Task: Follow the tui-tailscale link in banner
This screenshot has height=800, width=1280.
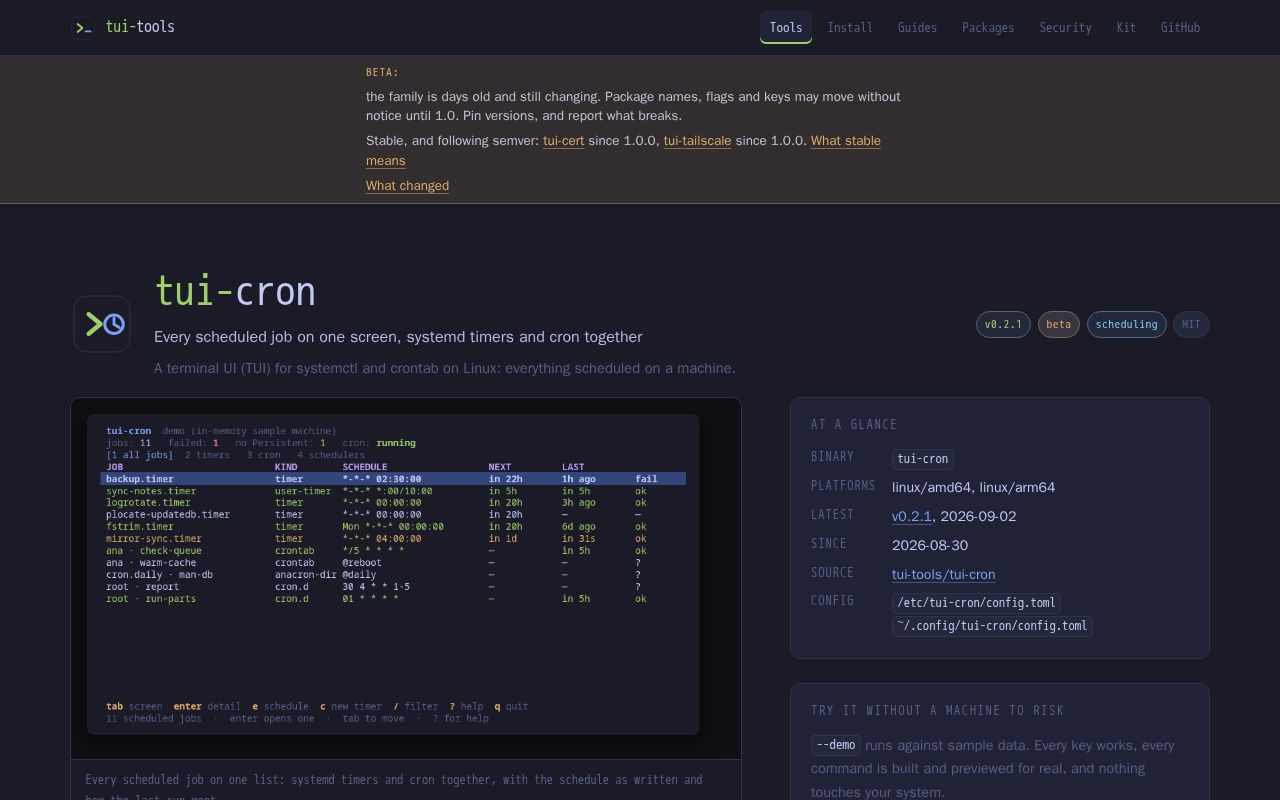Action: [x=697, y=141]
